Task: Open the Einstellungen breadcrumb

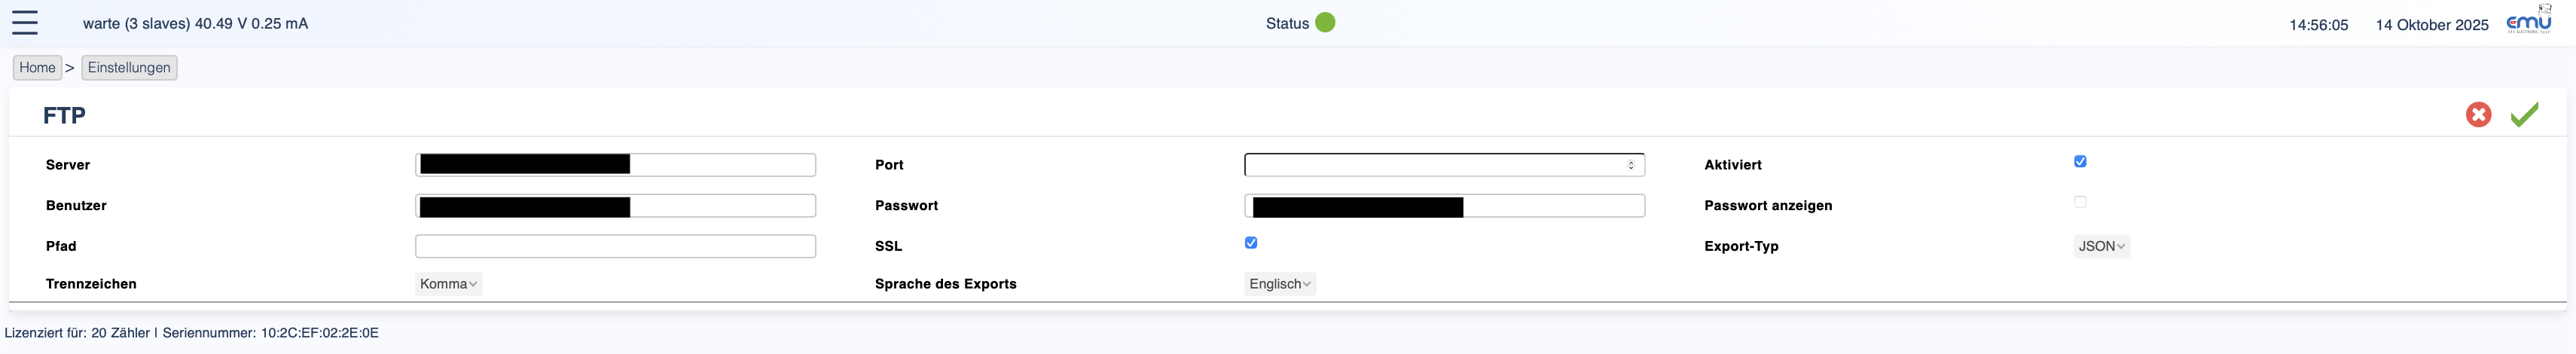Action: 129,68
